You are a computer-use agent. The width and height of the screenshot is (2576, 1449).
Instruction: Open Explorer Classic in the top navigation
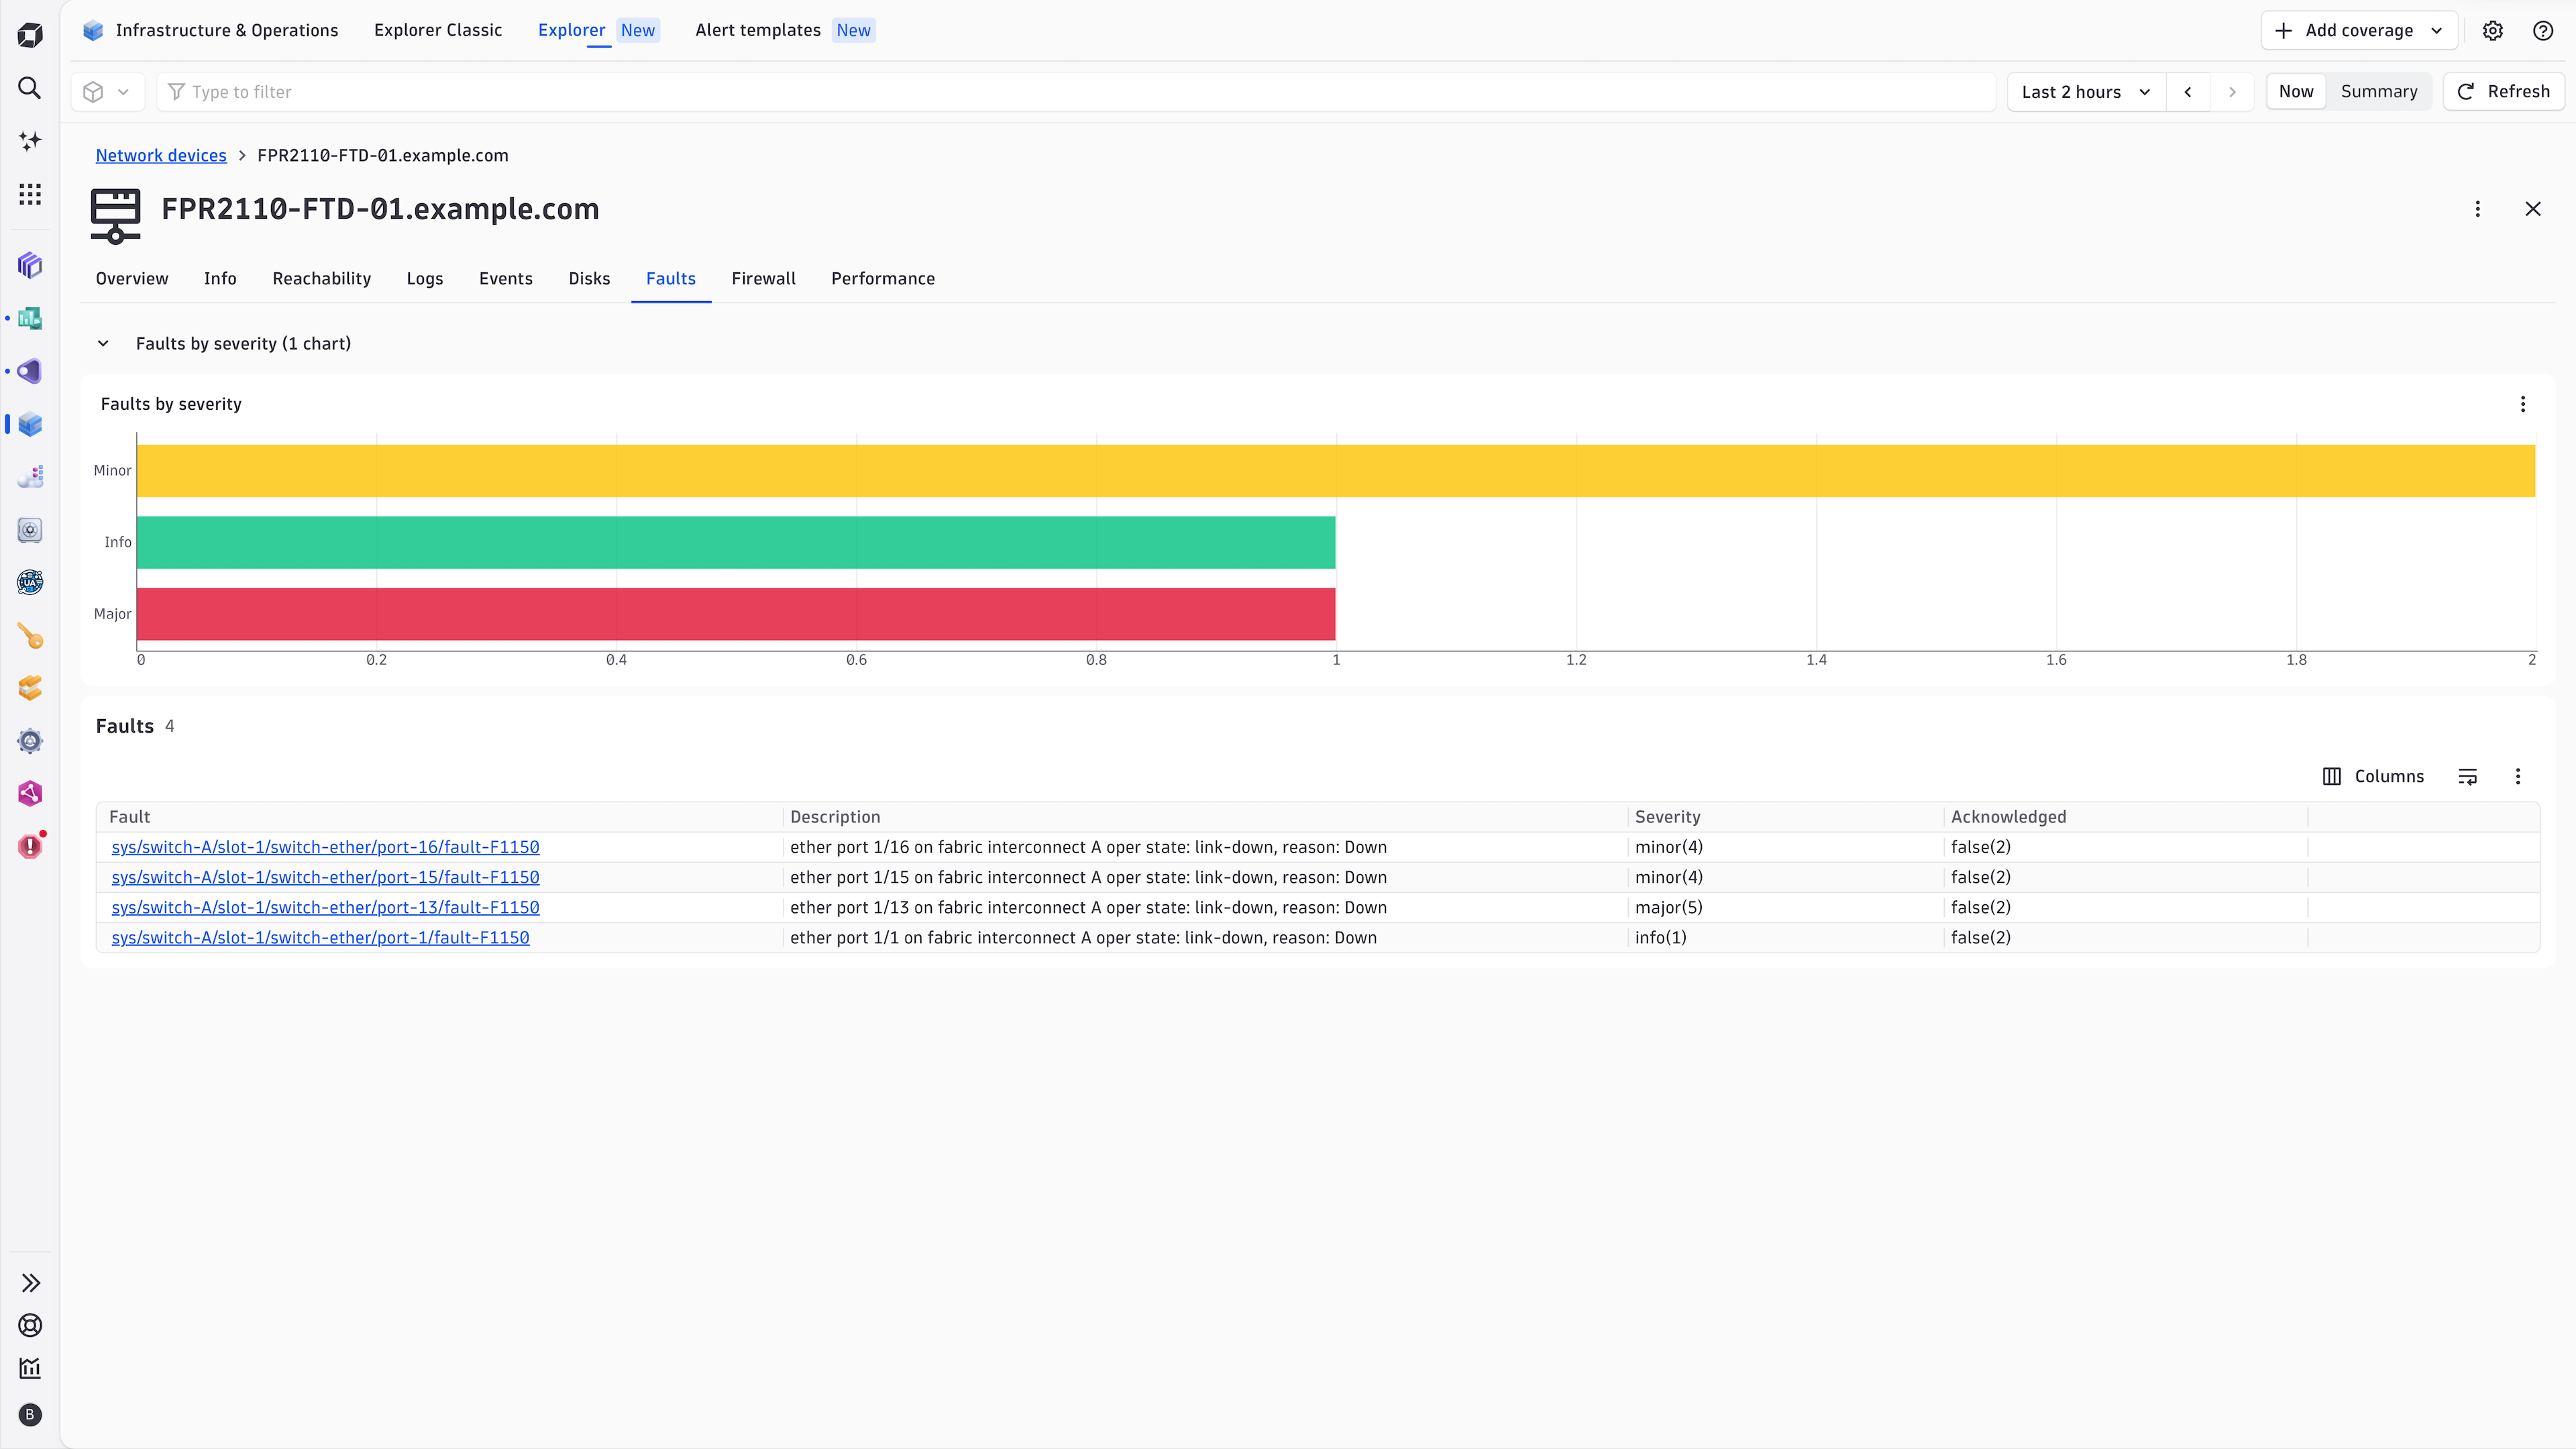(x=438, y=31)
